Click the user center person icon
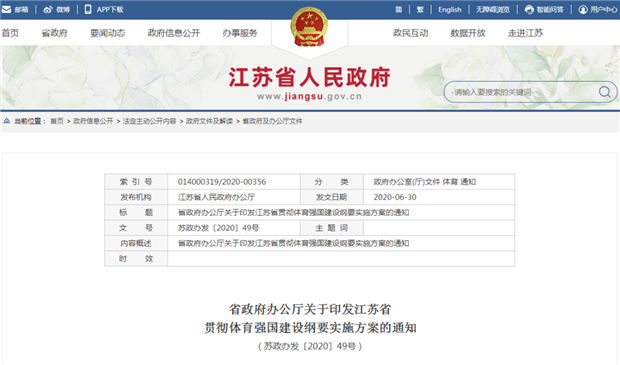Viewport: 620px width, 365px height. click(x=583, y=9)
